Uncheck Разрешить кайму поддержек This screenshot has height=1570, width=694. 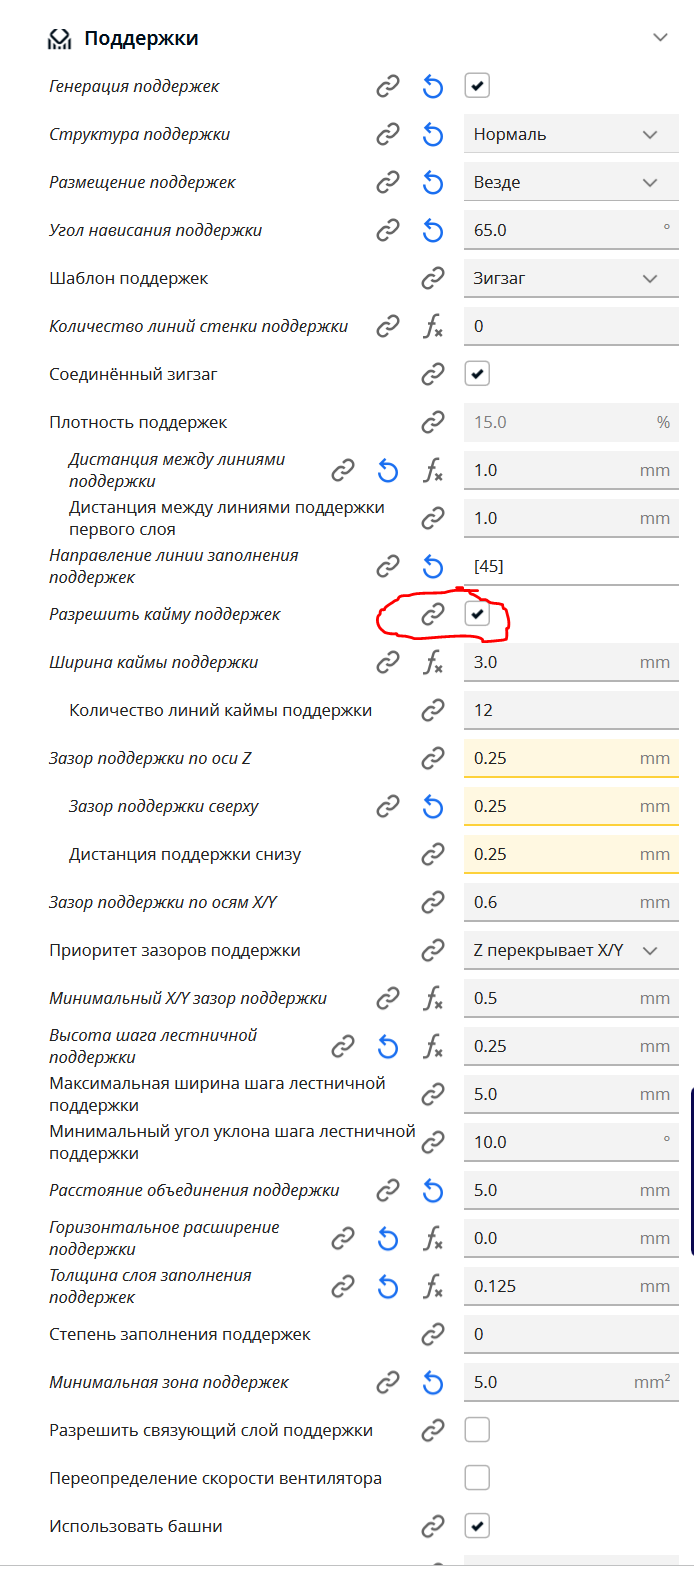477,614
